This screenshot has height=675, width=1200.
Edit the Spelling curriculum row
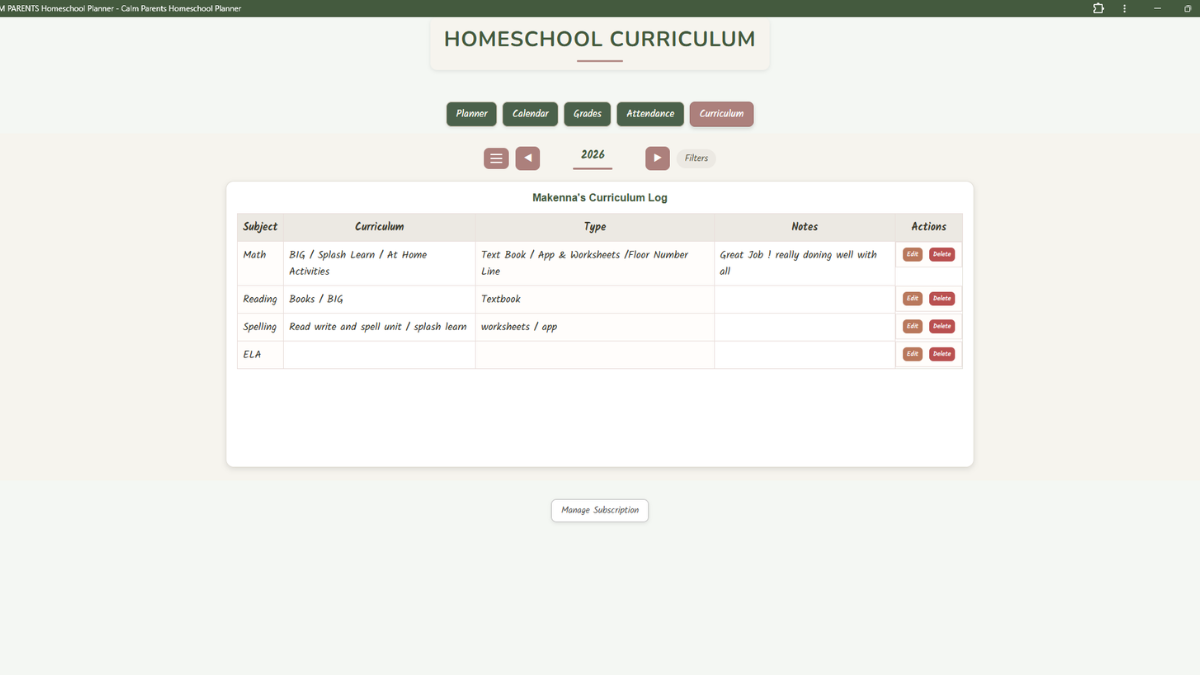(x=912, y=326)
